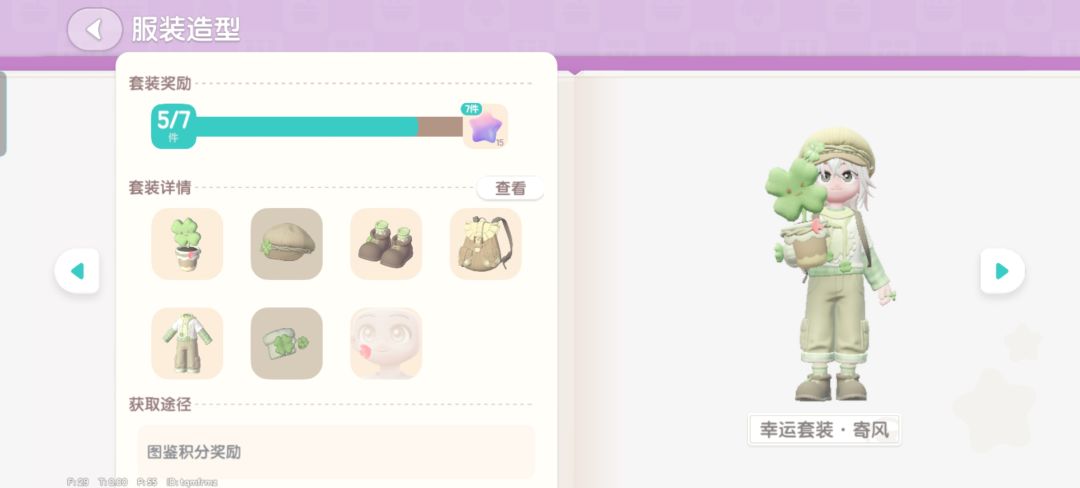Select the clover handkerchief accessory item

click(x=287, y=343)
